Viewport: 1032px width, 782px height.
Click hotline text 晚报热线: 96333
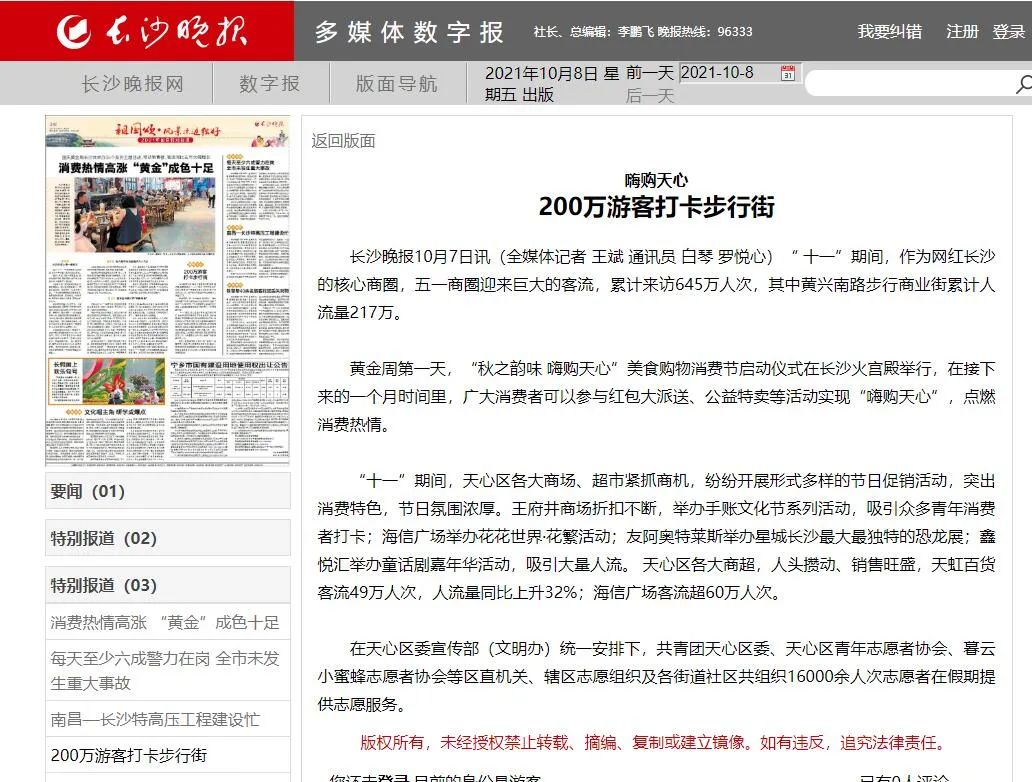point(705,32)
